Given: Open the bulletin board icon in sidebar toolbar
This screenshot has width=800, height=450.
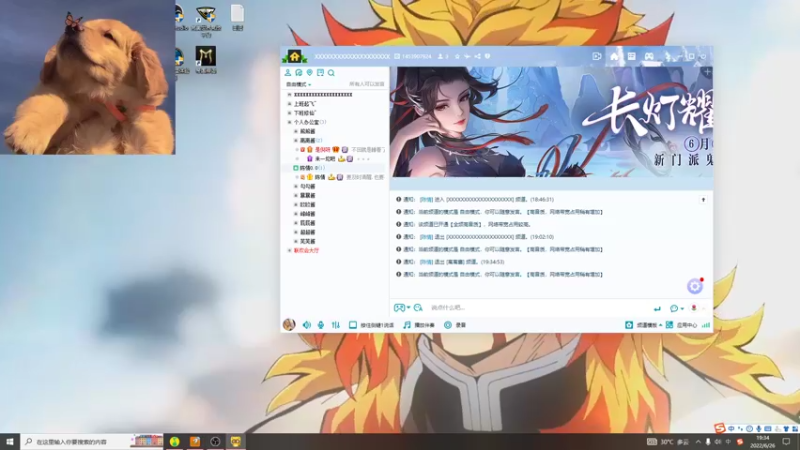Looking at the screenshot, I should click(320, 73).
